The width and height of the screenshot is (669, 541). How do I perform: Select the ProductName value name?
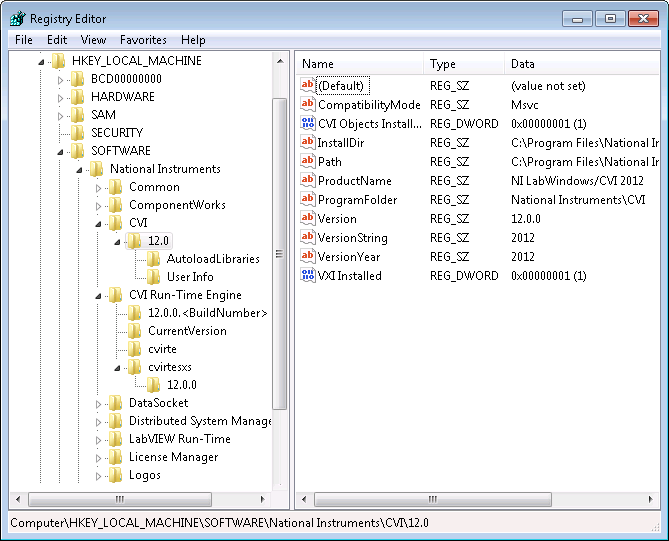tap(355, 181)
